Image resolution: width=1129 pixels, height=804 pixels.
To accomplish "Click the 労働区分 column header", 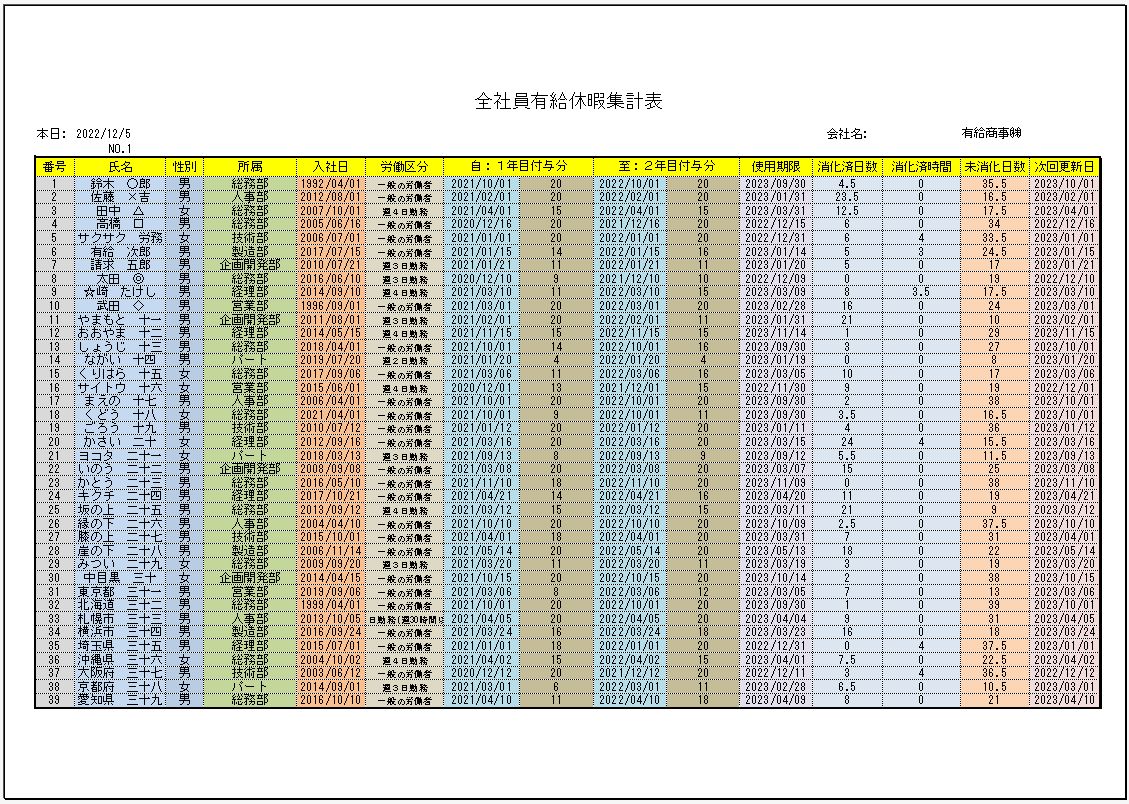I will [405, 166].
